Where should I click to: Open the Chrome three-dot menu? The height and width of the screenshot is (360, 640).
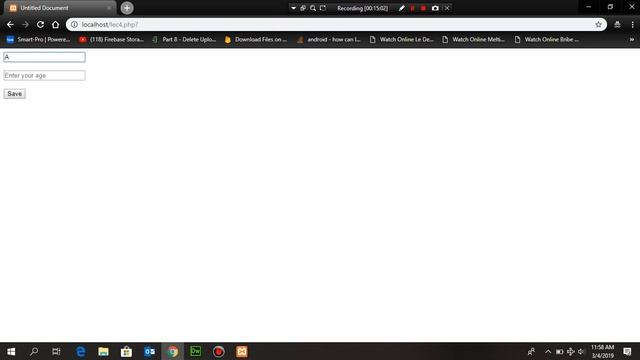pyautogui.click(x=632, y=24)
